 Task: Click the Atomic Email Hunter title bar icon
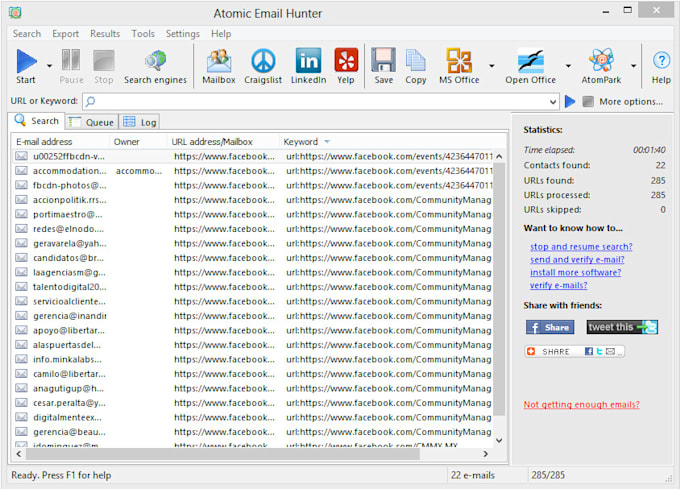15,13
